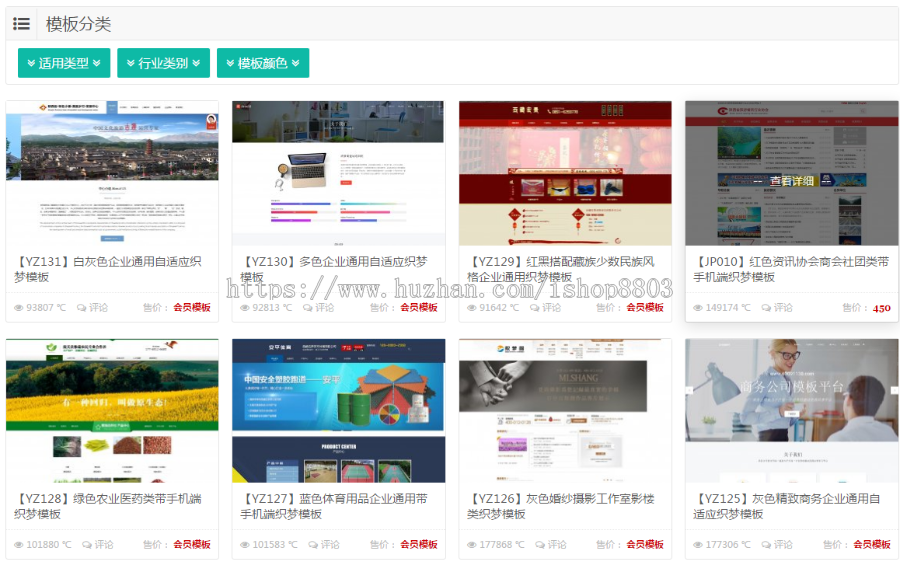Open the YZ131 template thumbnail
Viewport: 900px width, 572px height.
(112, 173)
